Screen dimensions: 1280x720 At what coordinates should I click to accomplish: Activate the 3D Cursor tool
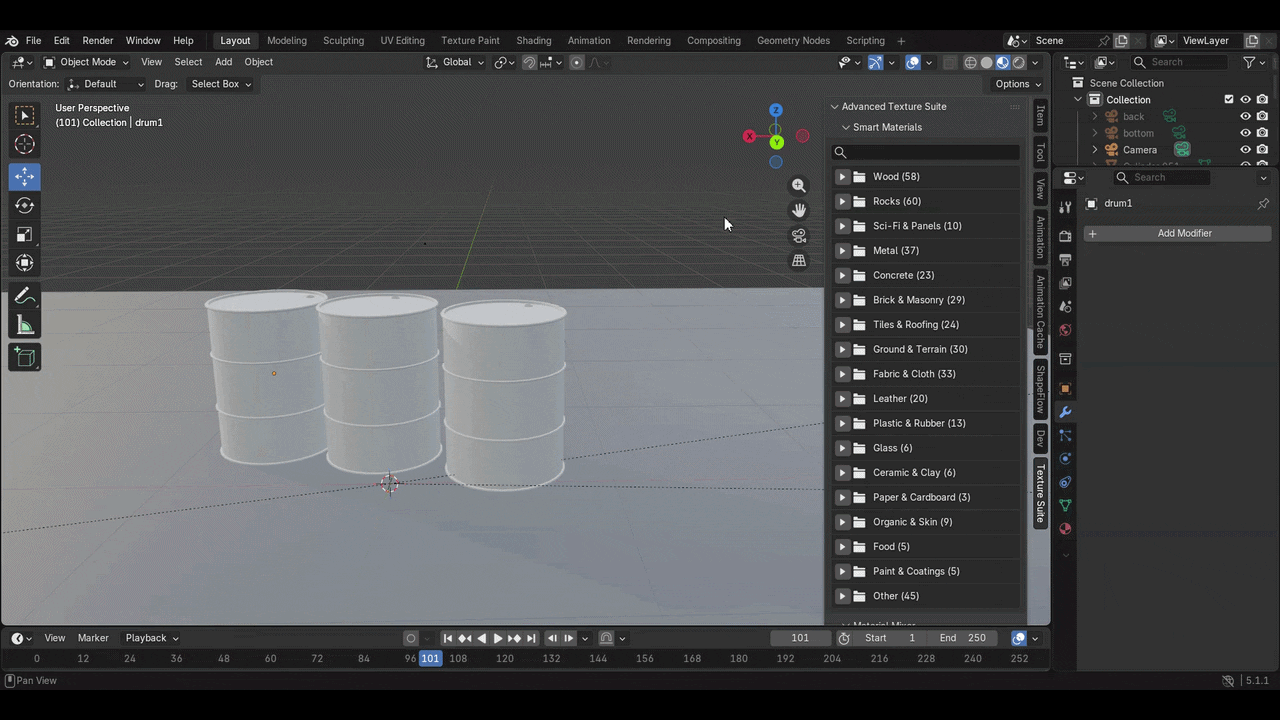(x=25, y=145)
